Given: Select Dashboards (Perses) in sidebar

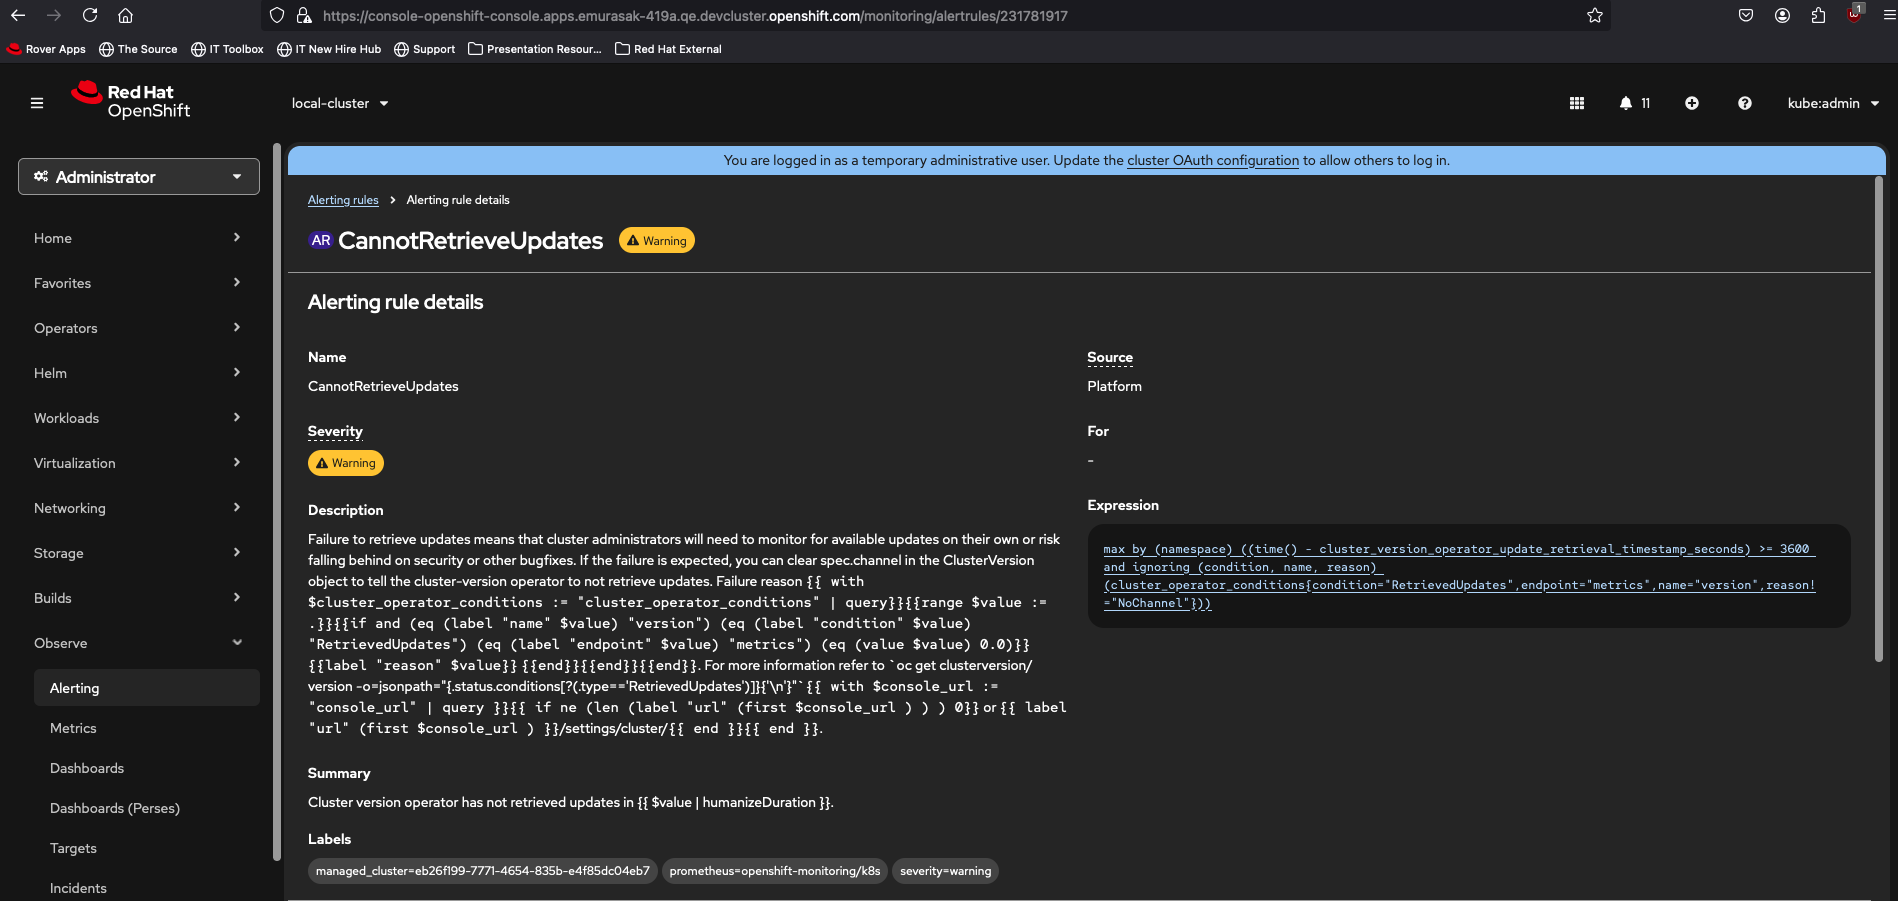Looking at the screenshot, I should pyautogui.click(x=115, y=808).
